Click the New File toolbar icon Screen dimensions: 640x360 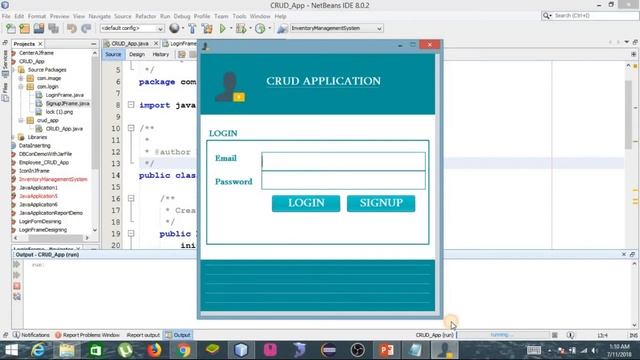11,28
